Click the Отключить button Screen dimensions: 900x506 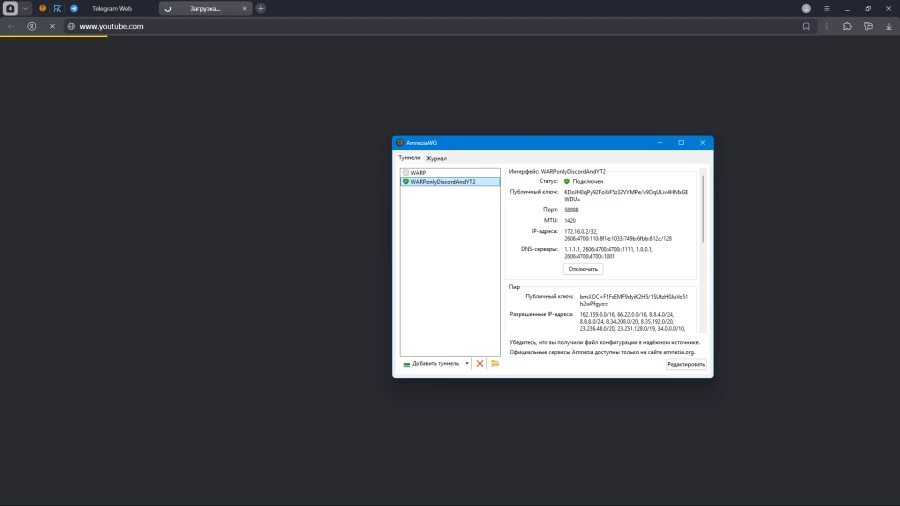pos(583,269)
